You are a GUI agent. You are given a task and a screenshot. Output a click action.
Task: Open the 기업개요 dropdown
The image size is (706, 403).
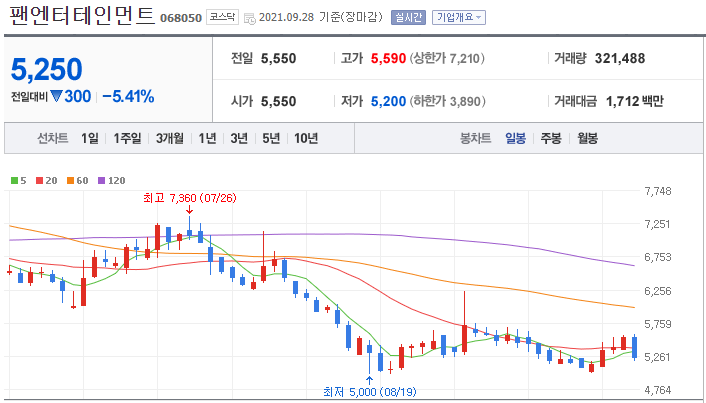tap(459, 18)
